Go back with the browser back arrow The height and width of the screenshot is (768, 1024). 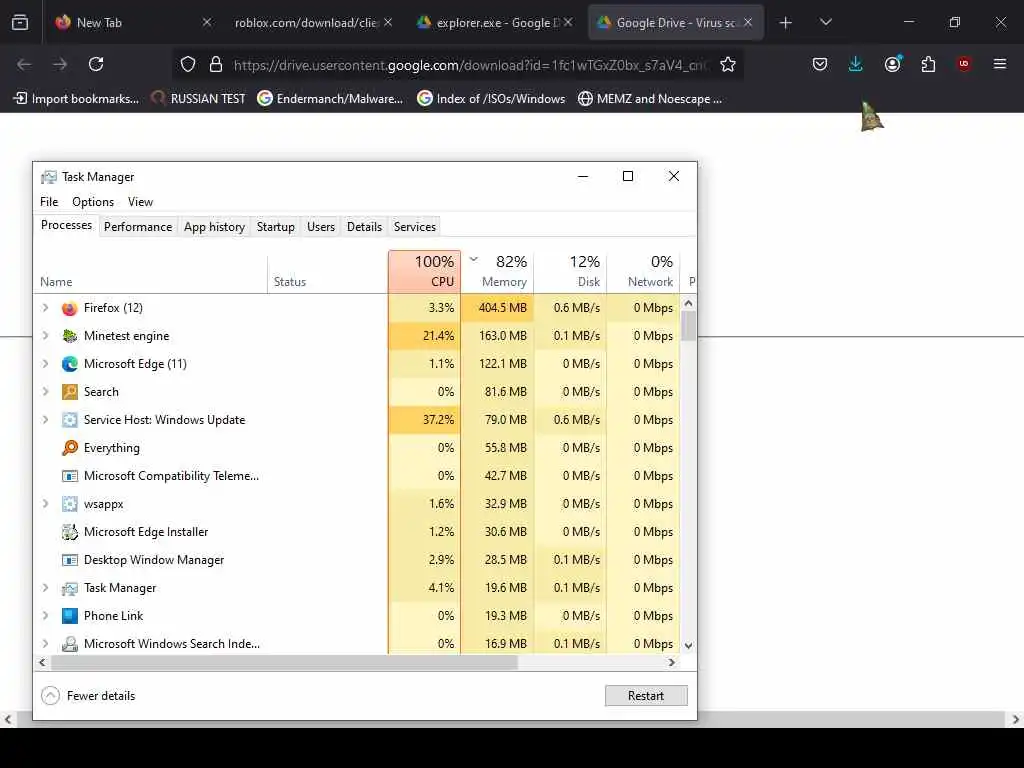(x=24, y=64)
